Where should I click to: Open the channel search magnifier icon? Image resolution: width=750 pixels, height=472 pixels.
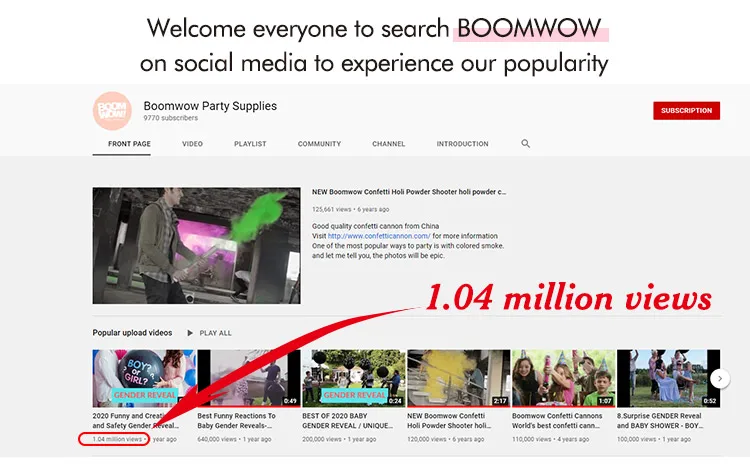525,143
